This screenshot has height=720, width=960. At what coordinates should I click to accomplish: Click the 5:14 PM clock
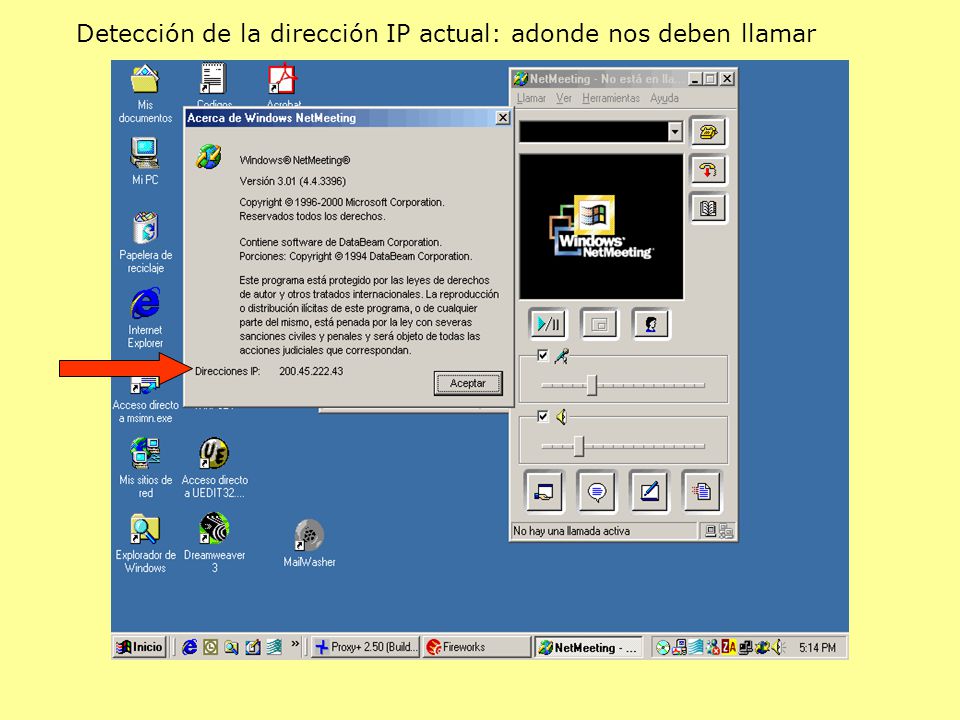pos(817,647)
